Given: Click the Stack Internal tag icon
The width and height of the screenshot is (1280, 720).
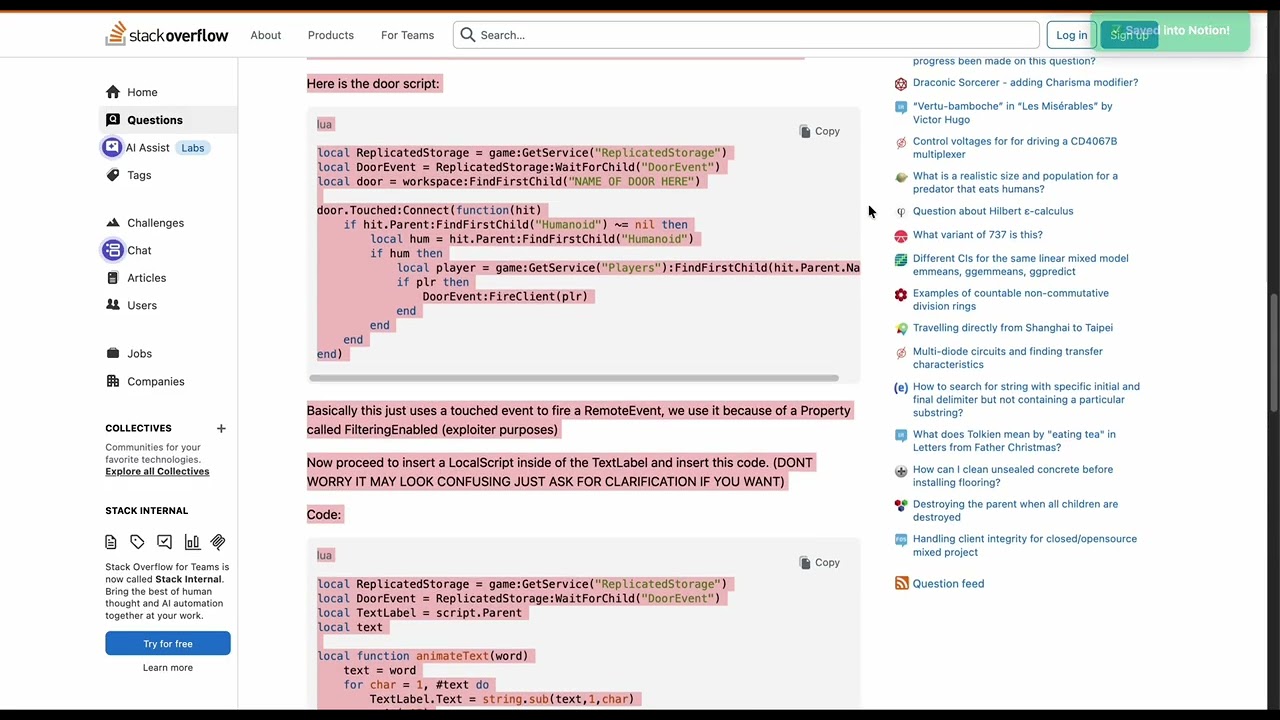Looking at the screenshot, I should coord(137,542).
